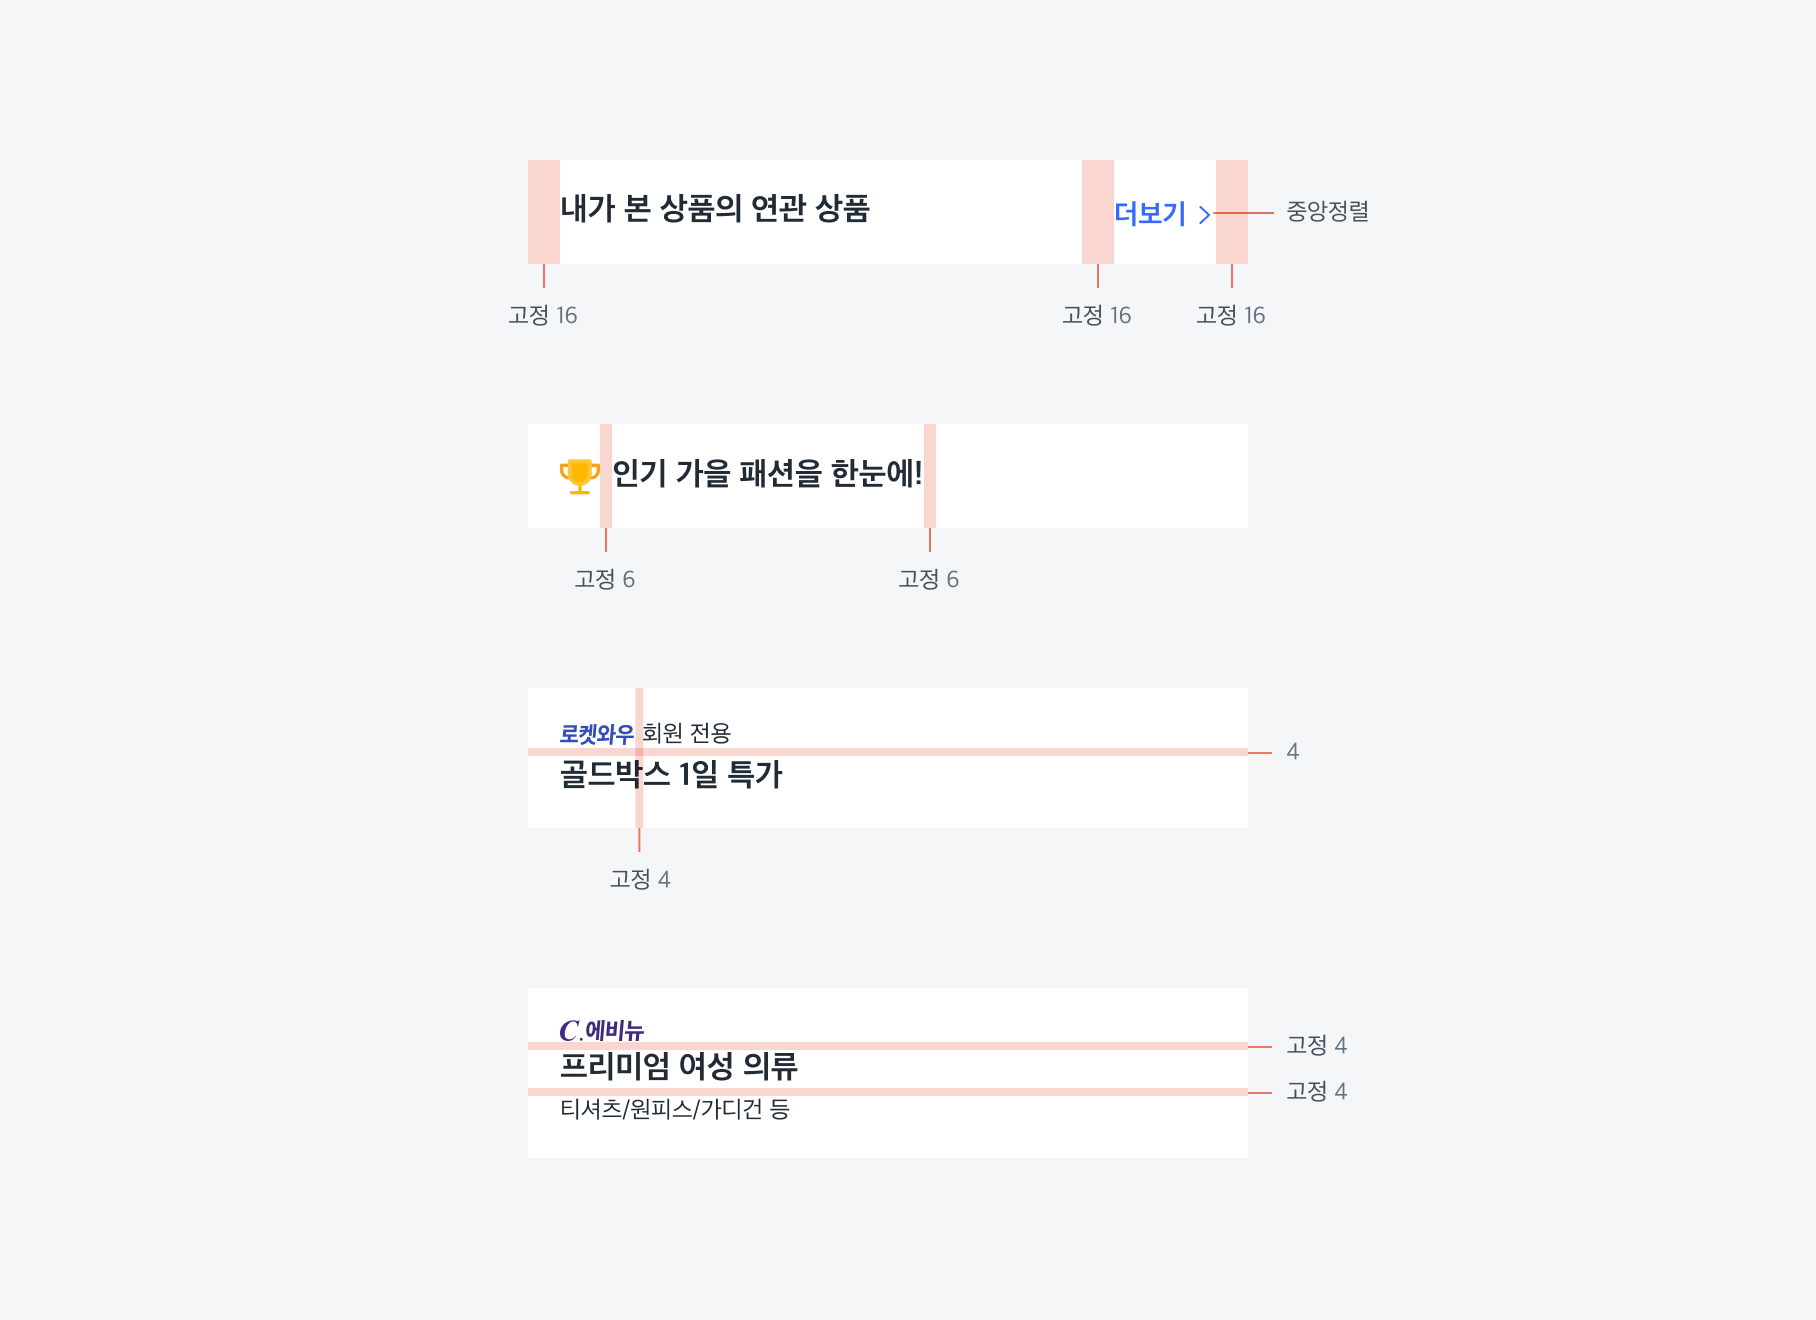Image resolution: width=1816 pixels, height=1320 pixels.
Task: Click the C.에비뉴 brand logo
Action: tap(601, 1030)
